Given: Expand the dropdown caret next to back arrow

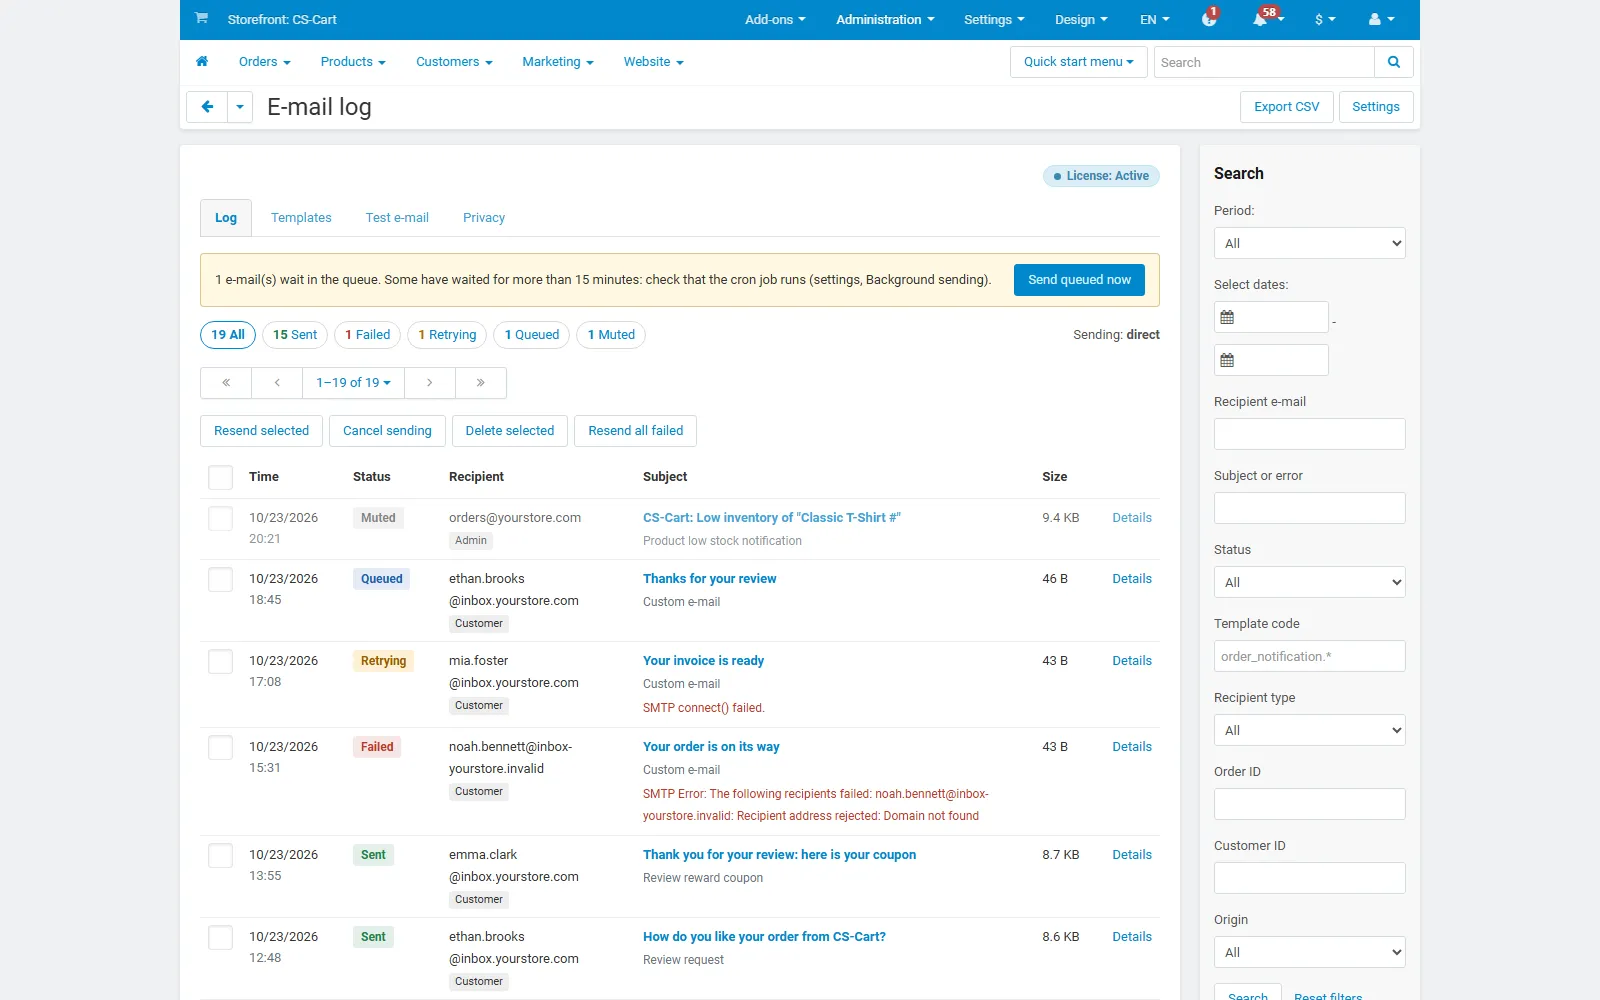Looking at the screenshot, I should [x=240, y=107].
